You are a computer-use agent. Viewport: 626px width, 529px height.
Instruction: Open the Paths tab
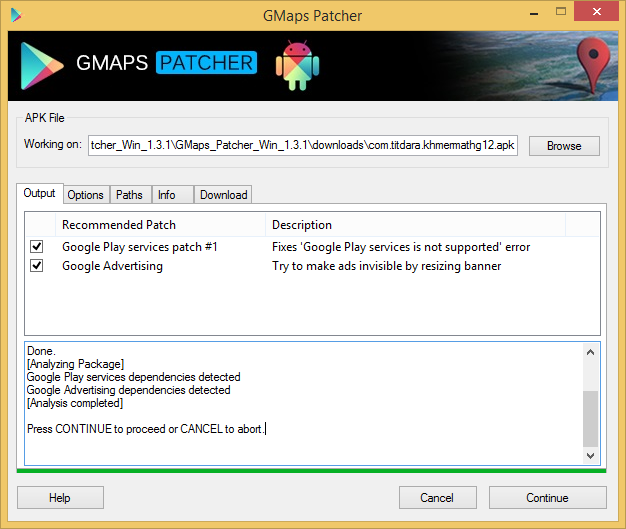[x=130, y=195]
